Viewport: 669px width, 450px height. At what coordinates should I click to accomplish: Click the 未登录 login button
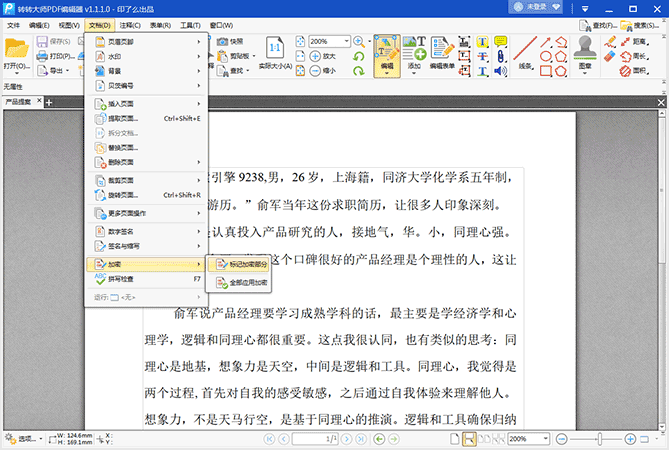click(x=535, y=7)
